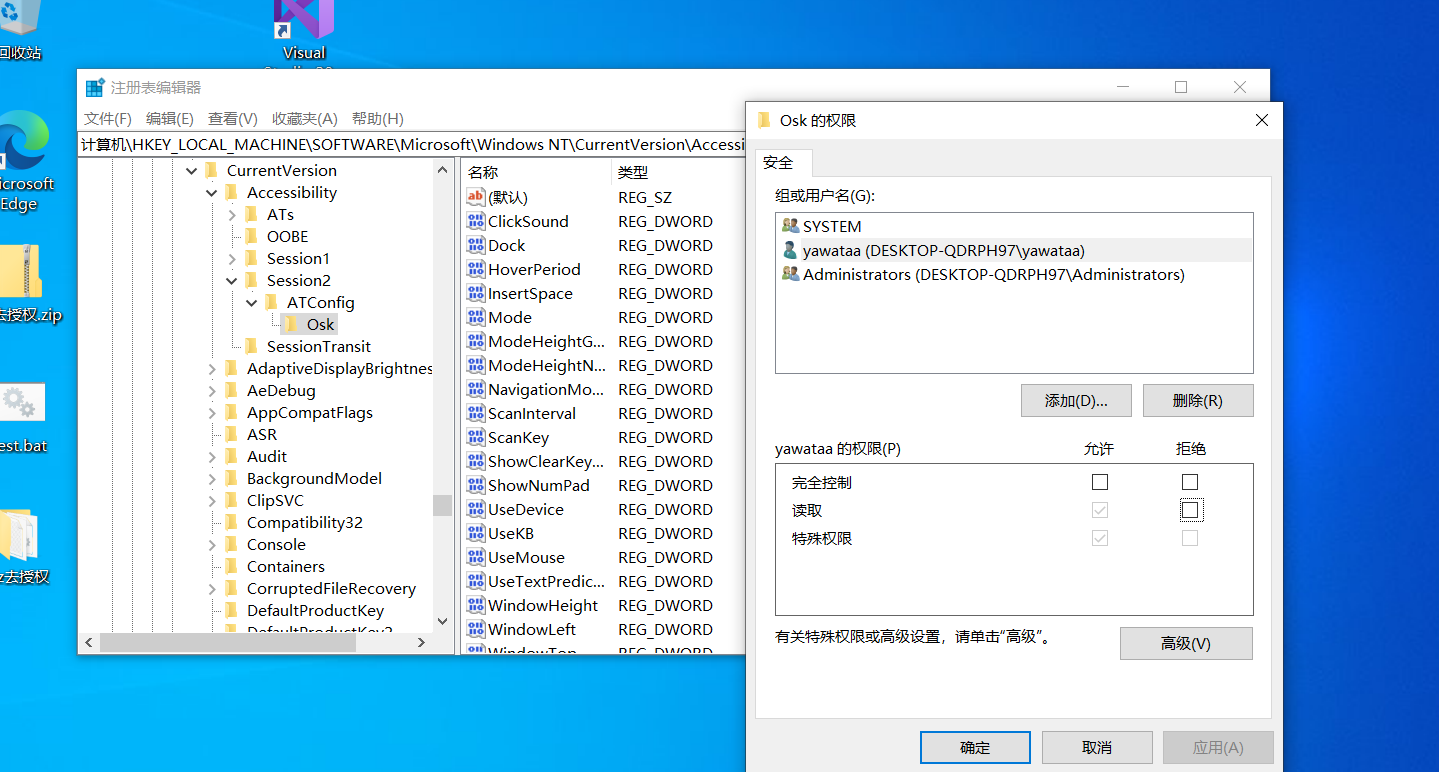Toggle Allow checkbox for 读取 permission
The image size is (1439, 772).
coord(1100,510)
